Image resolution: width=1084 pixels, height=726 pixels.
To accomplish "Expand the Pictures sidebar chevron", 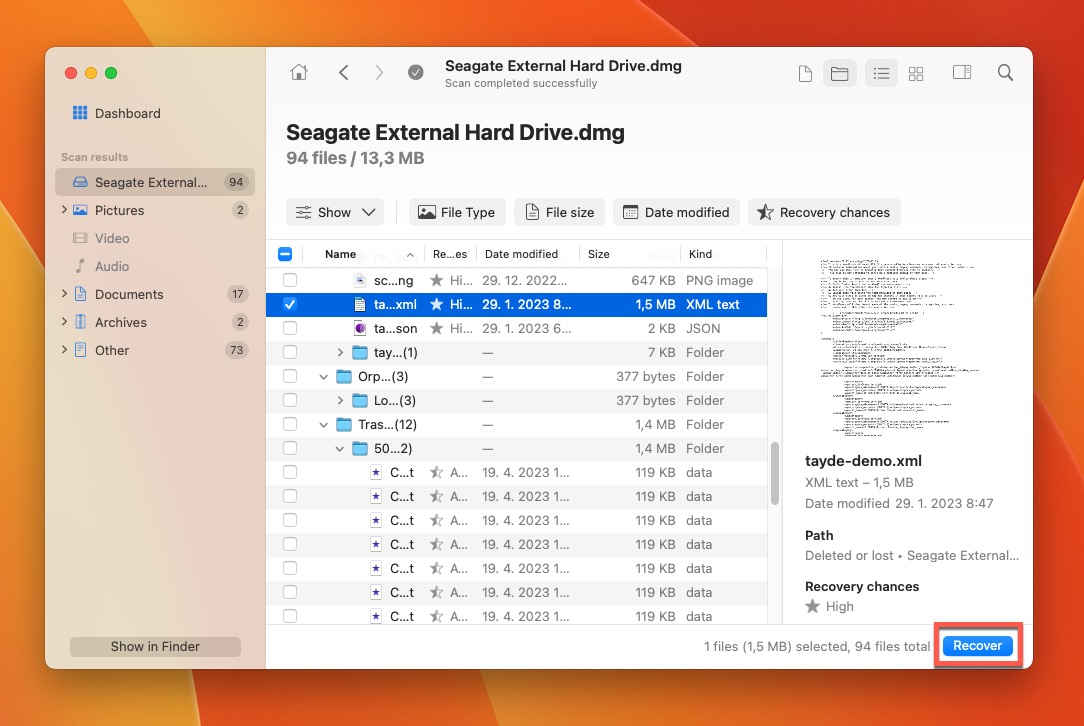I will (64, 210).
